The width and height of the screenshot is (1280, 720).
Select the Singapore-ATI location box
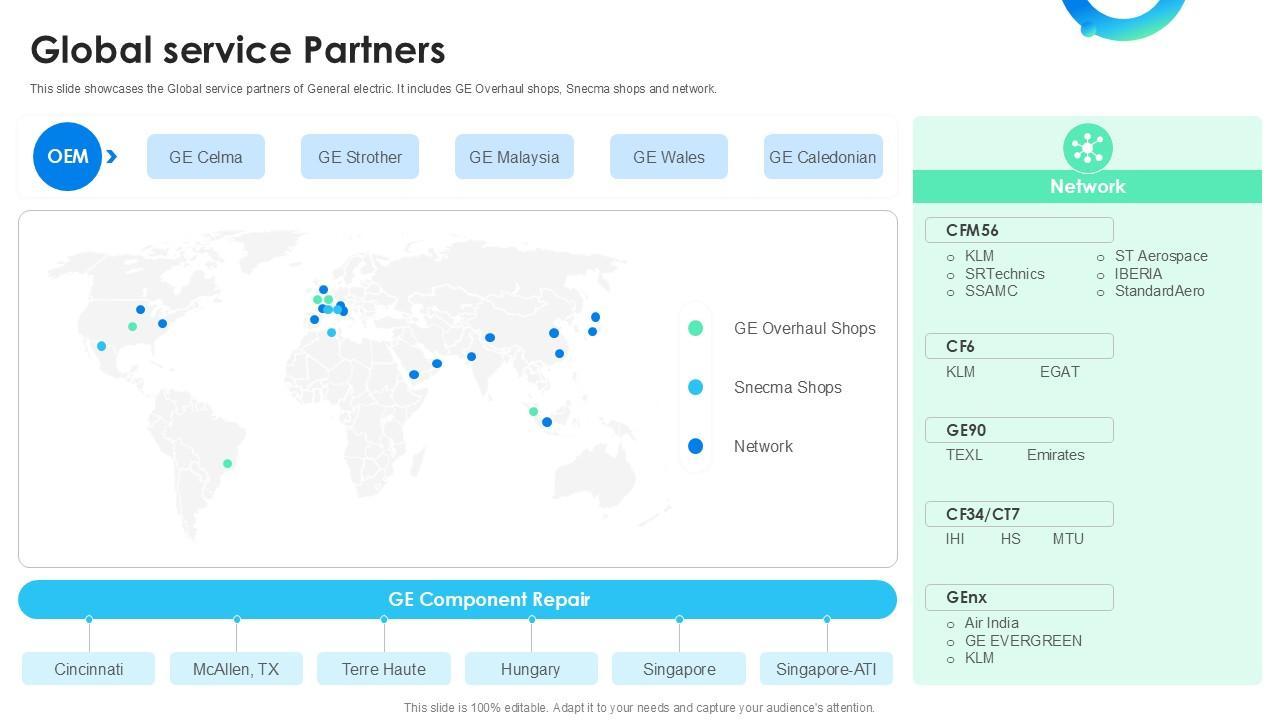[826, 669]
